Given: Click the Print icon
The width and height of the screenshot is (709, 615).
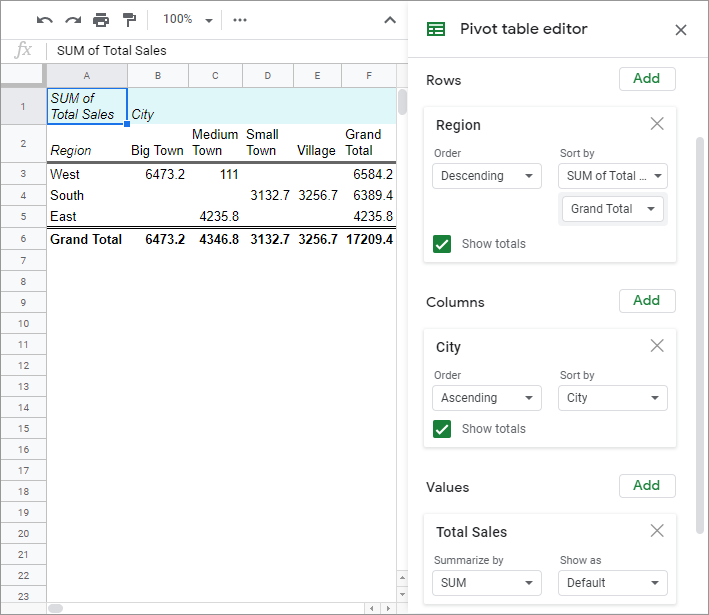Looking at the screenshot, I should click(x=101, y=20).
